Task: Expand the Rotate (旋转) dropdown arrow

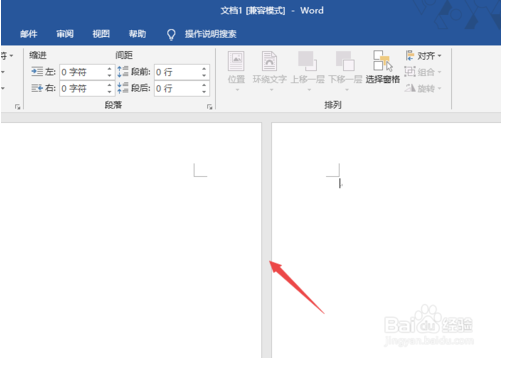Action: [x=439, y=88]
